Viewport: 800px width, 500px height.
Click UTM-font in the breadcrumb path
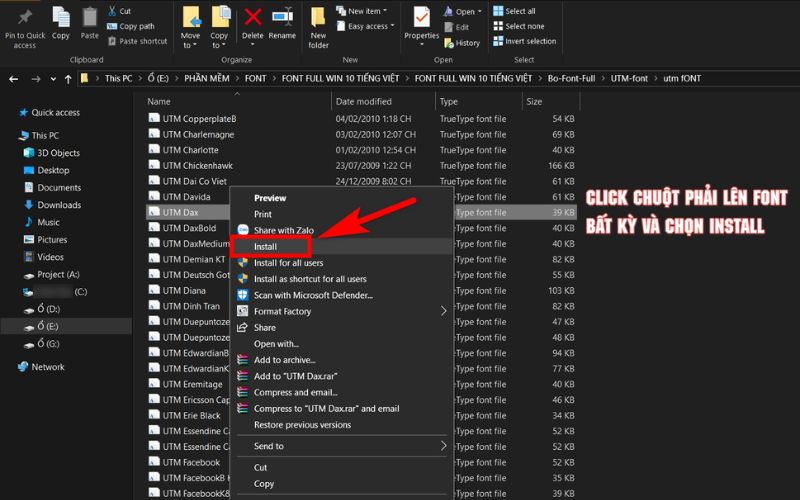(x=629, y=79)
